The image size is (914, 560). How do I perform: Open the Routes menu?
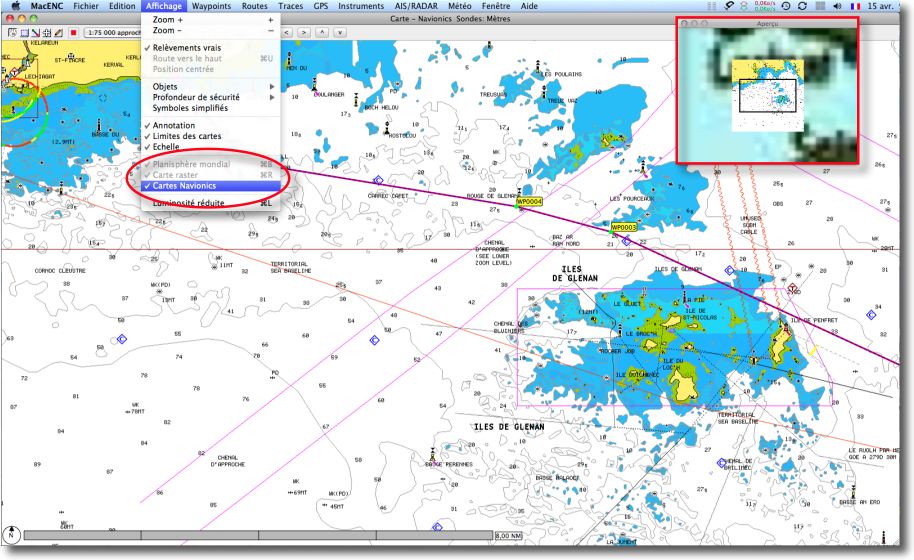tap(254, 6)
